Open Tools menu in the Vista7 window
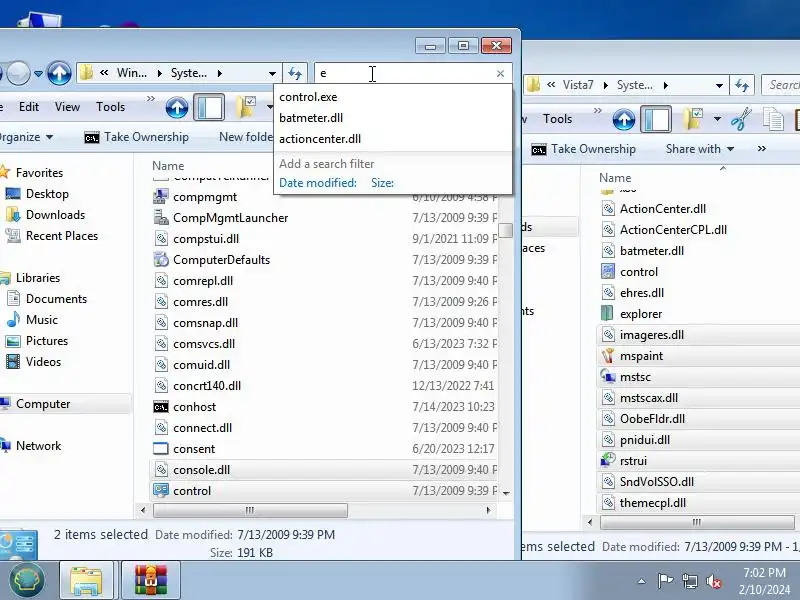This screenshot has height=600, width=800. (x=557, y=119)
